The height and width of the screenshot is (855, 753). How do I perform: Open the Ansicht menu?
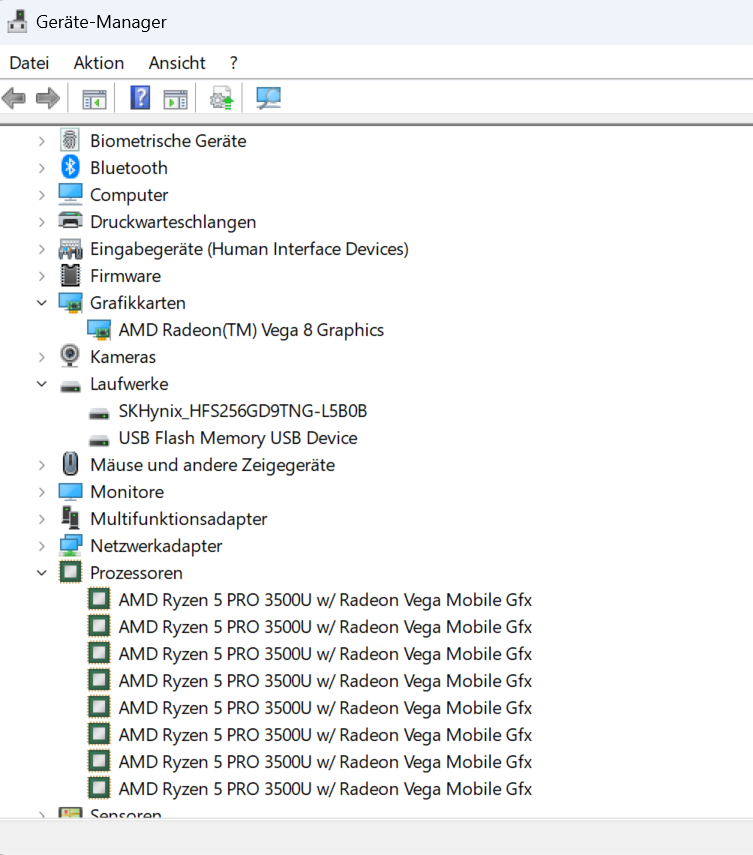[x=177, y=63]
